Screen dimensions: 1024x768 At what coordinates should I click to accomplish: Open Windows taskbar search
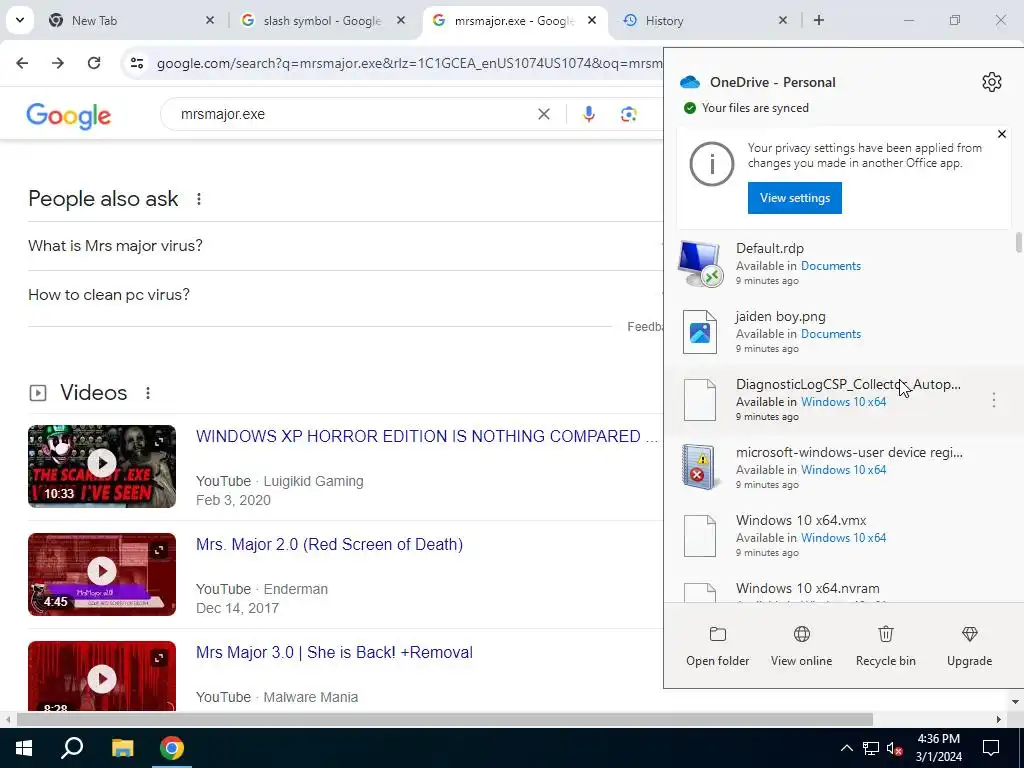coord(72,748)
